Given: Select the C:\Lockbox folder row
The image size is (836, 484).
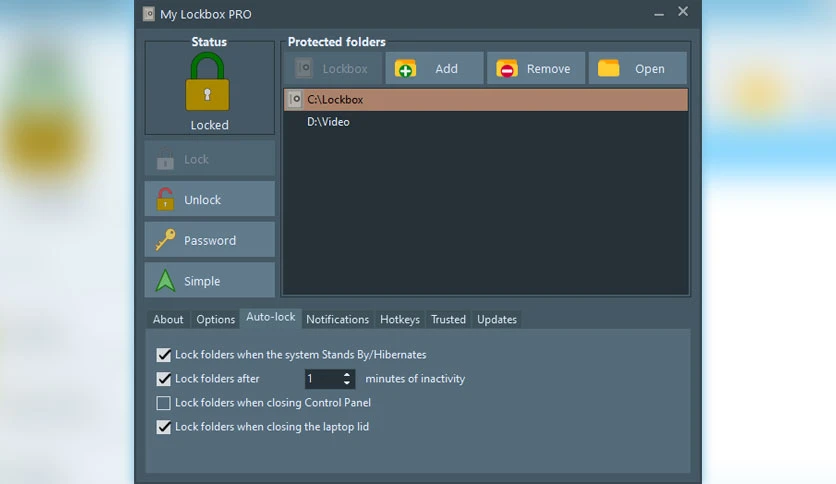Looking at the screenshot, I should coord(486,100).
